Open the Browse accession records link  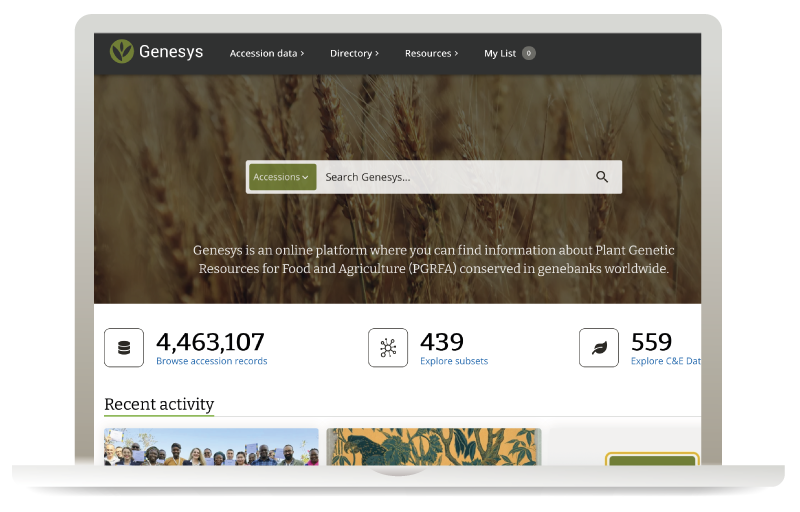click(x=211, y=361)
